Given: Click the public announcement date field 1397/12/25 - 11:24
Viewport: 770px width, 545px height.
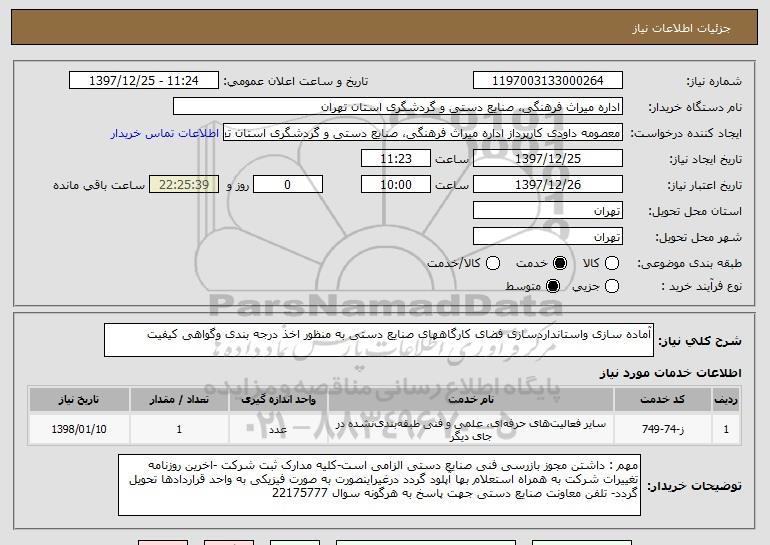Looking at the screenshot, I should [144, 81].
